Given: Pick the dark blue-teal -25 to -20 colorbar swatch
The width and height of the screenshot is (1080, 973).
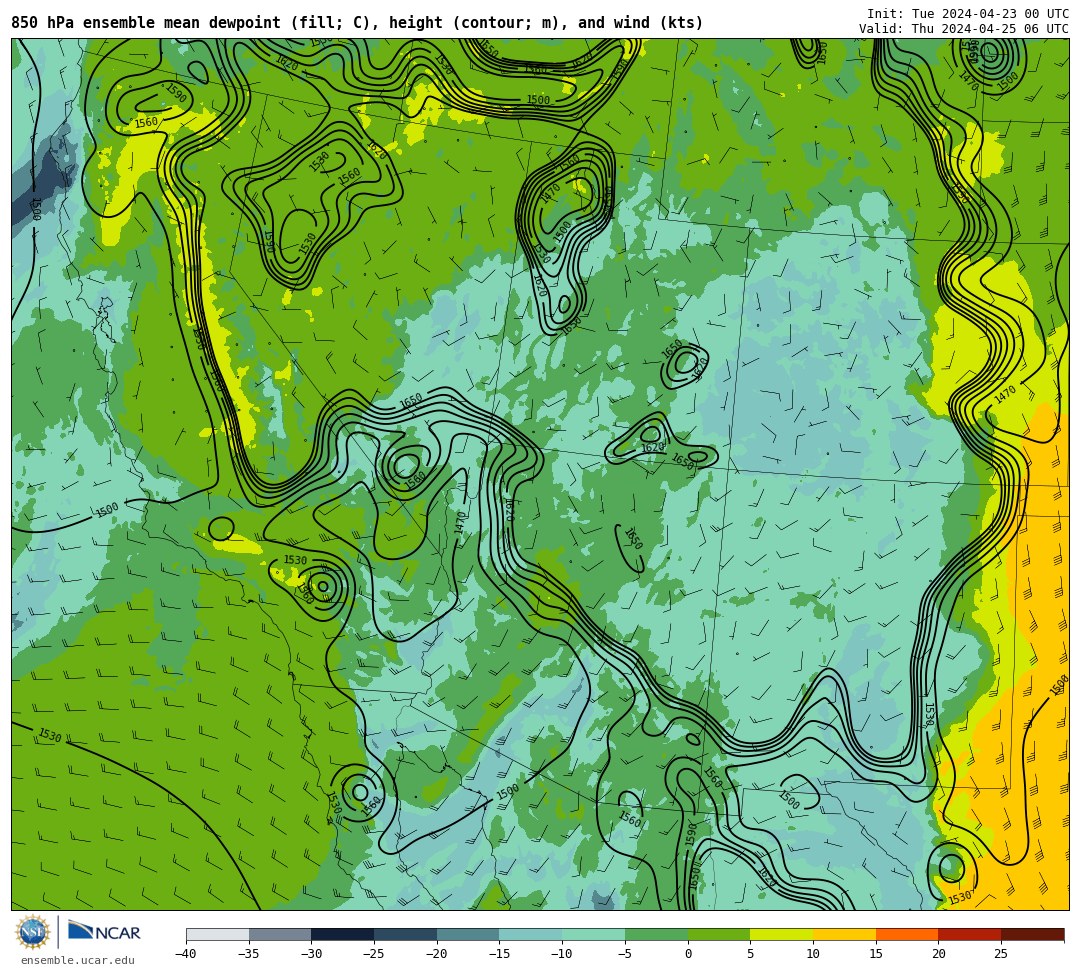Looking at the screenshot, I should [x=405, y=934].
